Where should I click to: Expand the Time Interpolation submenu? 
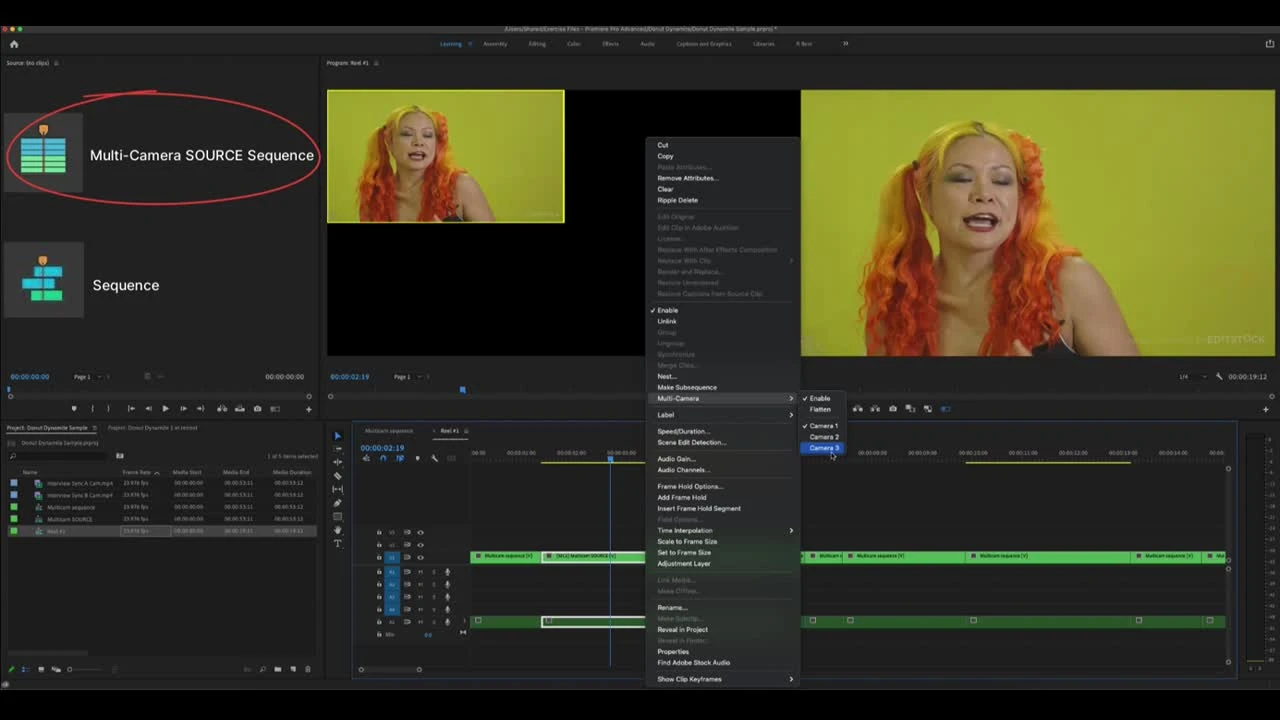[723, 531]
